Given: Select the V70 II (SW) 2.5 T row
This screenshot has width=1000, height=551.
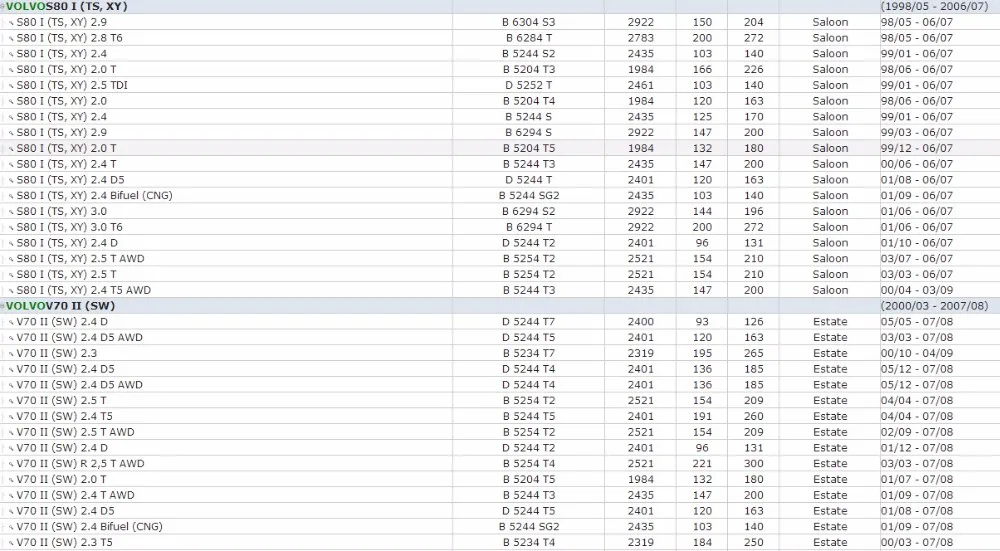Looking at the screenshot, I should pyautogui.click(x=500, y=400).
